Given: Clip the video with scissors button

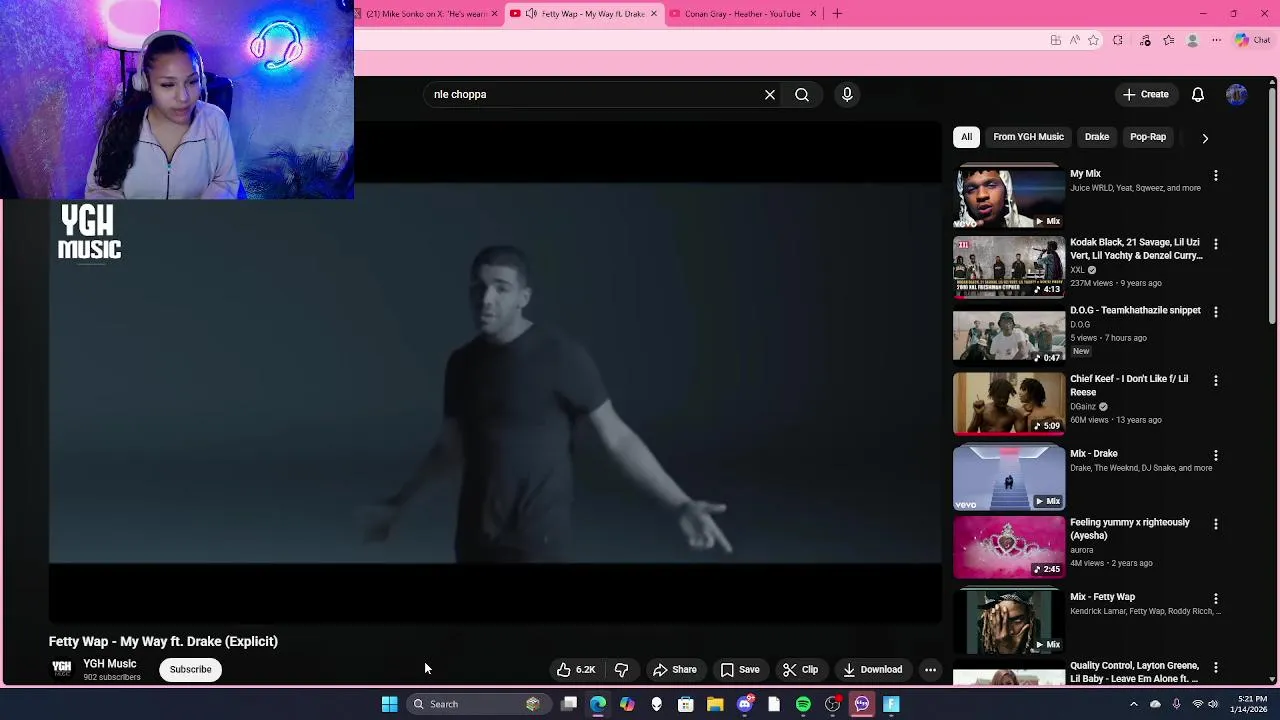Looking at the screenshot, I should [800, 670].
